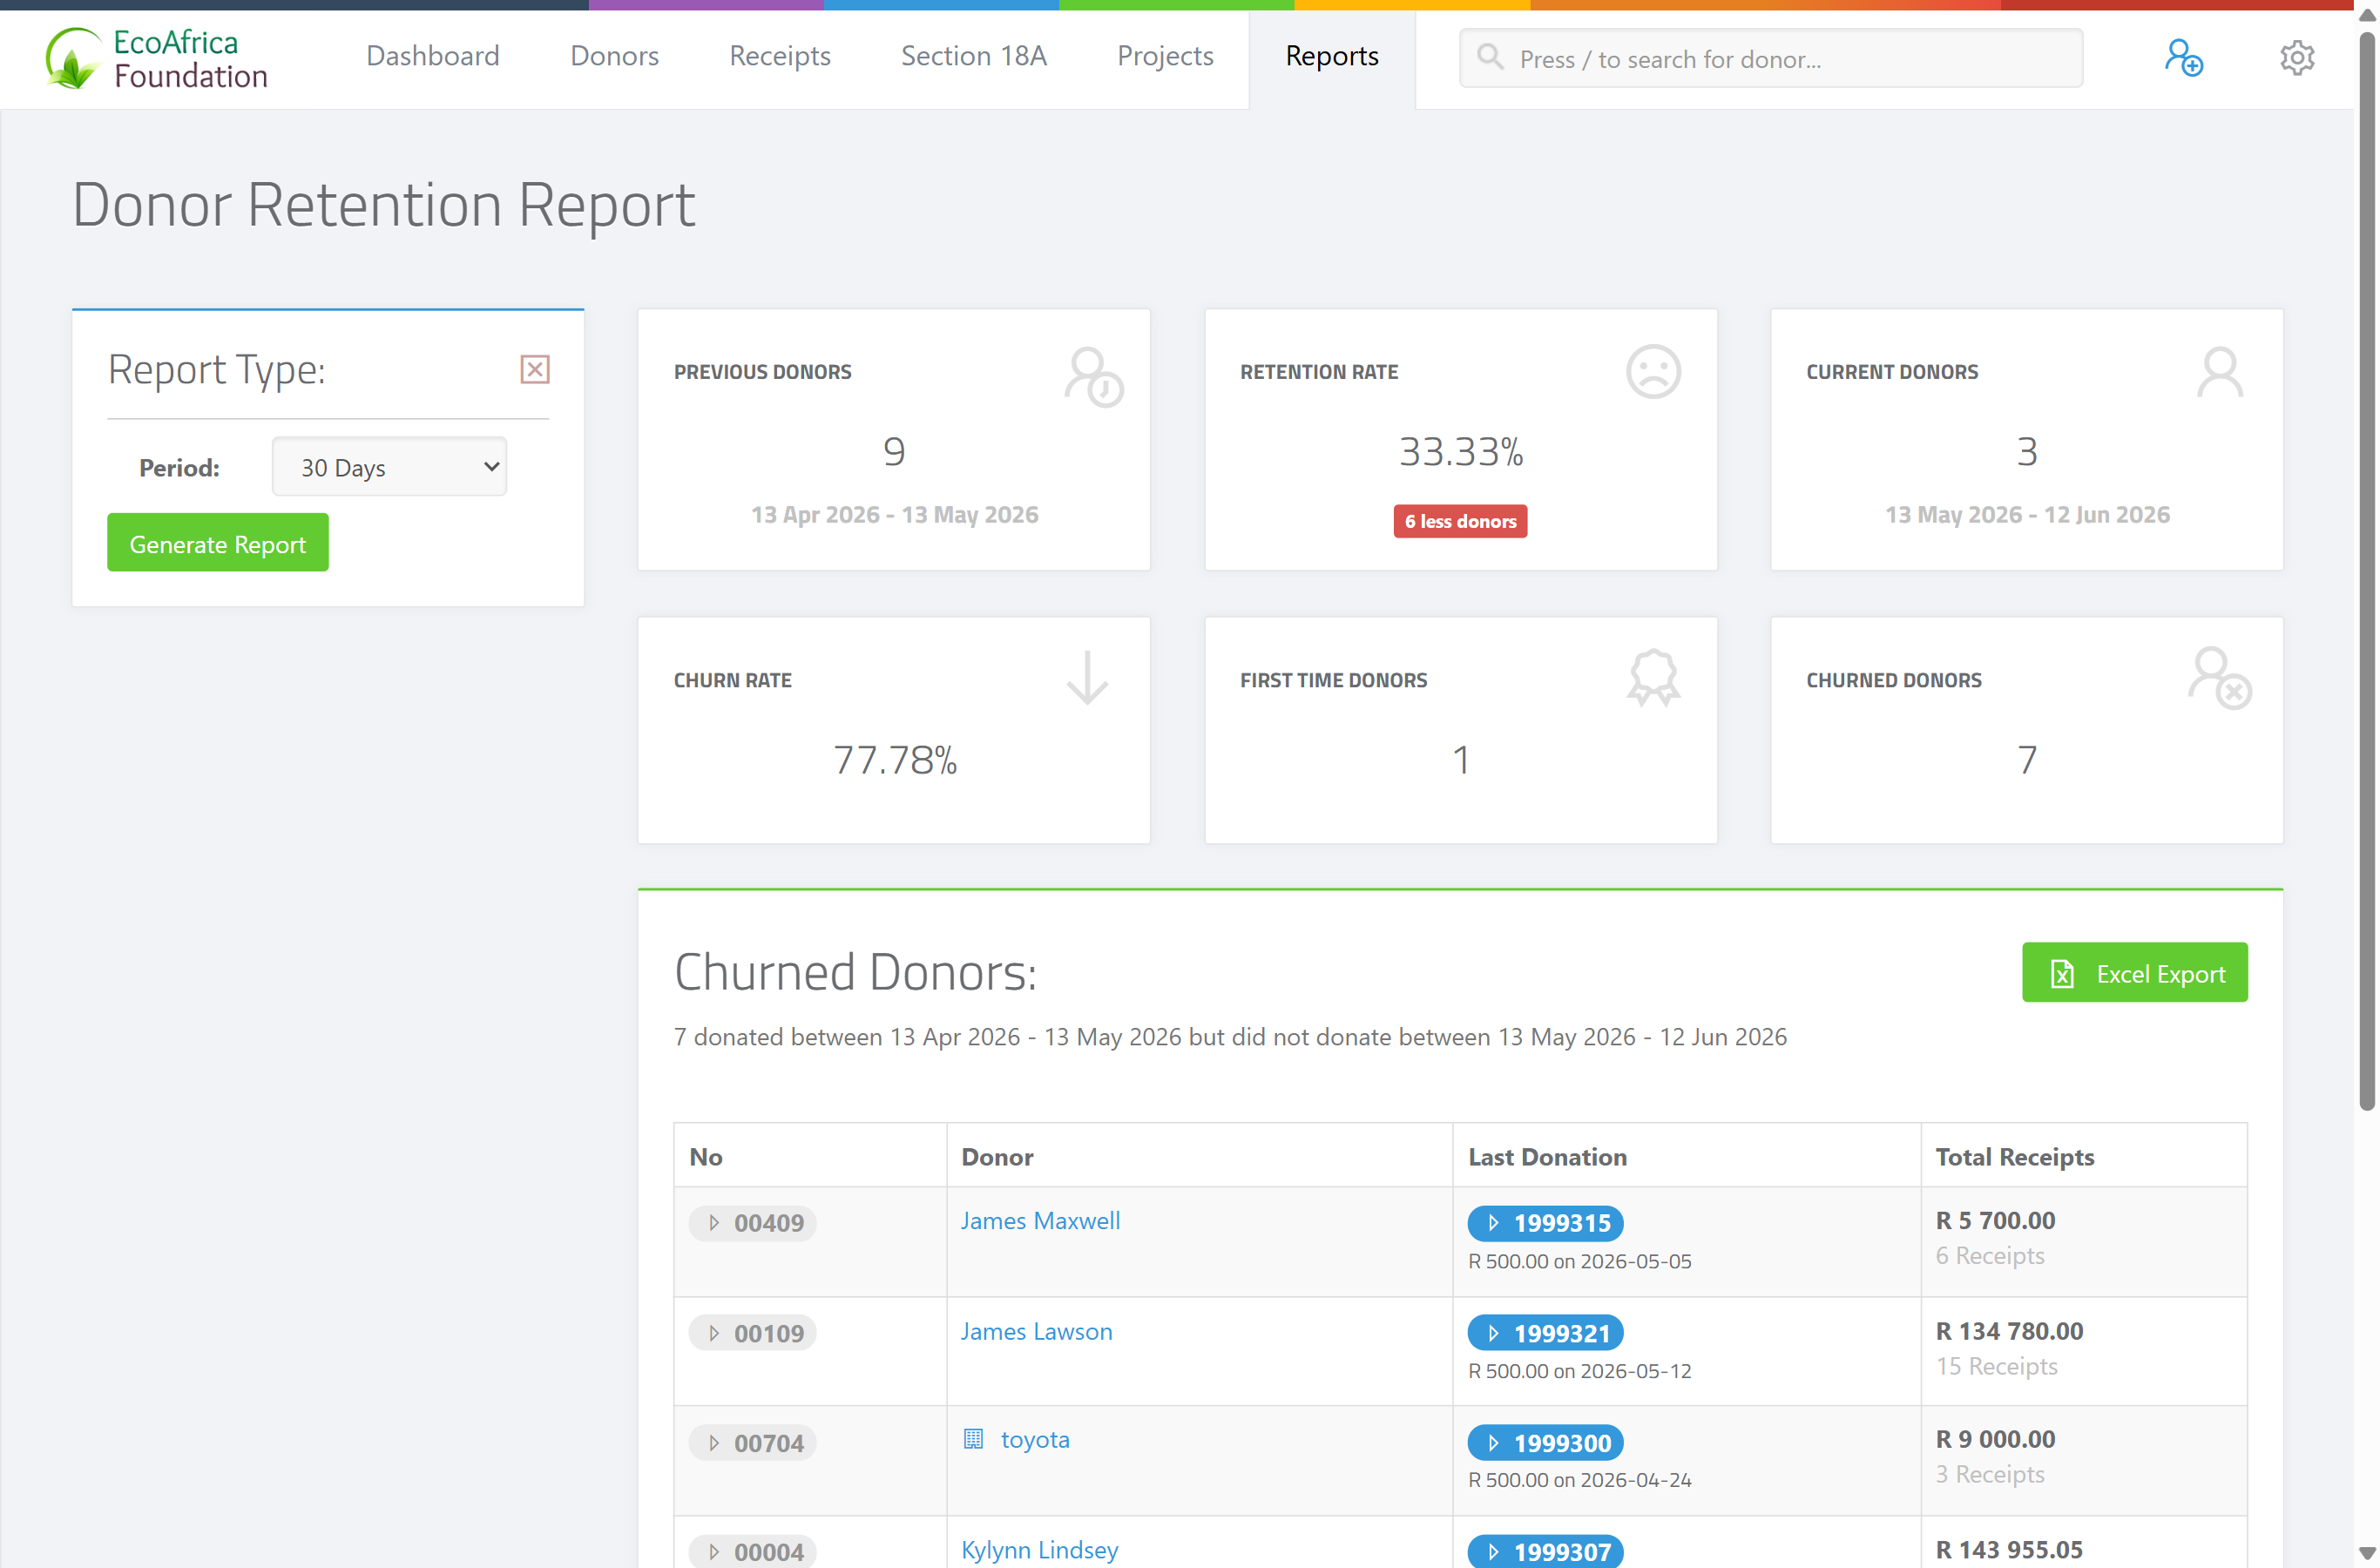This screenshot has width=2380, height=1568.
Task: Click R 500.00 on 2026-04-24 text
Action: [1580, 1480]
